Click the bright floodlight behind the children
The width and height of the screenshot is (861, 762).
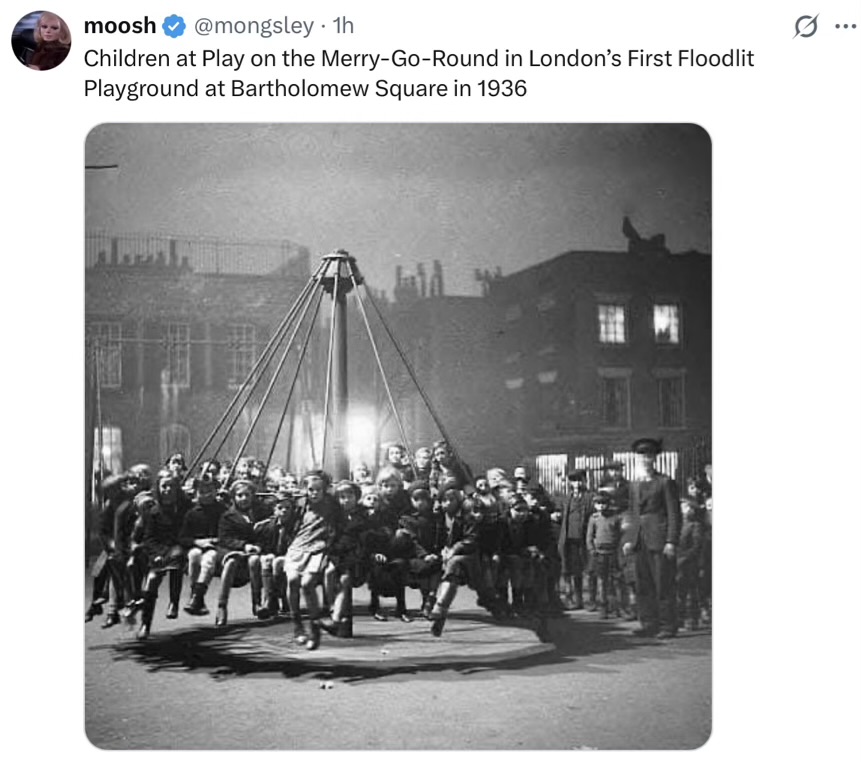point(361,436)
